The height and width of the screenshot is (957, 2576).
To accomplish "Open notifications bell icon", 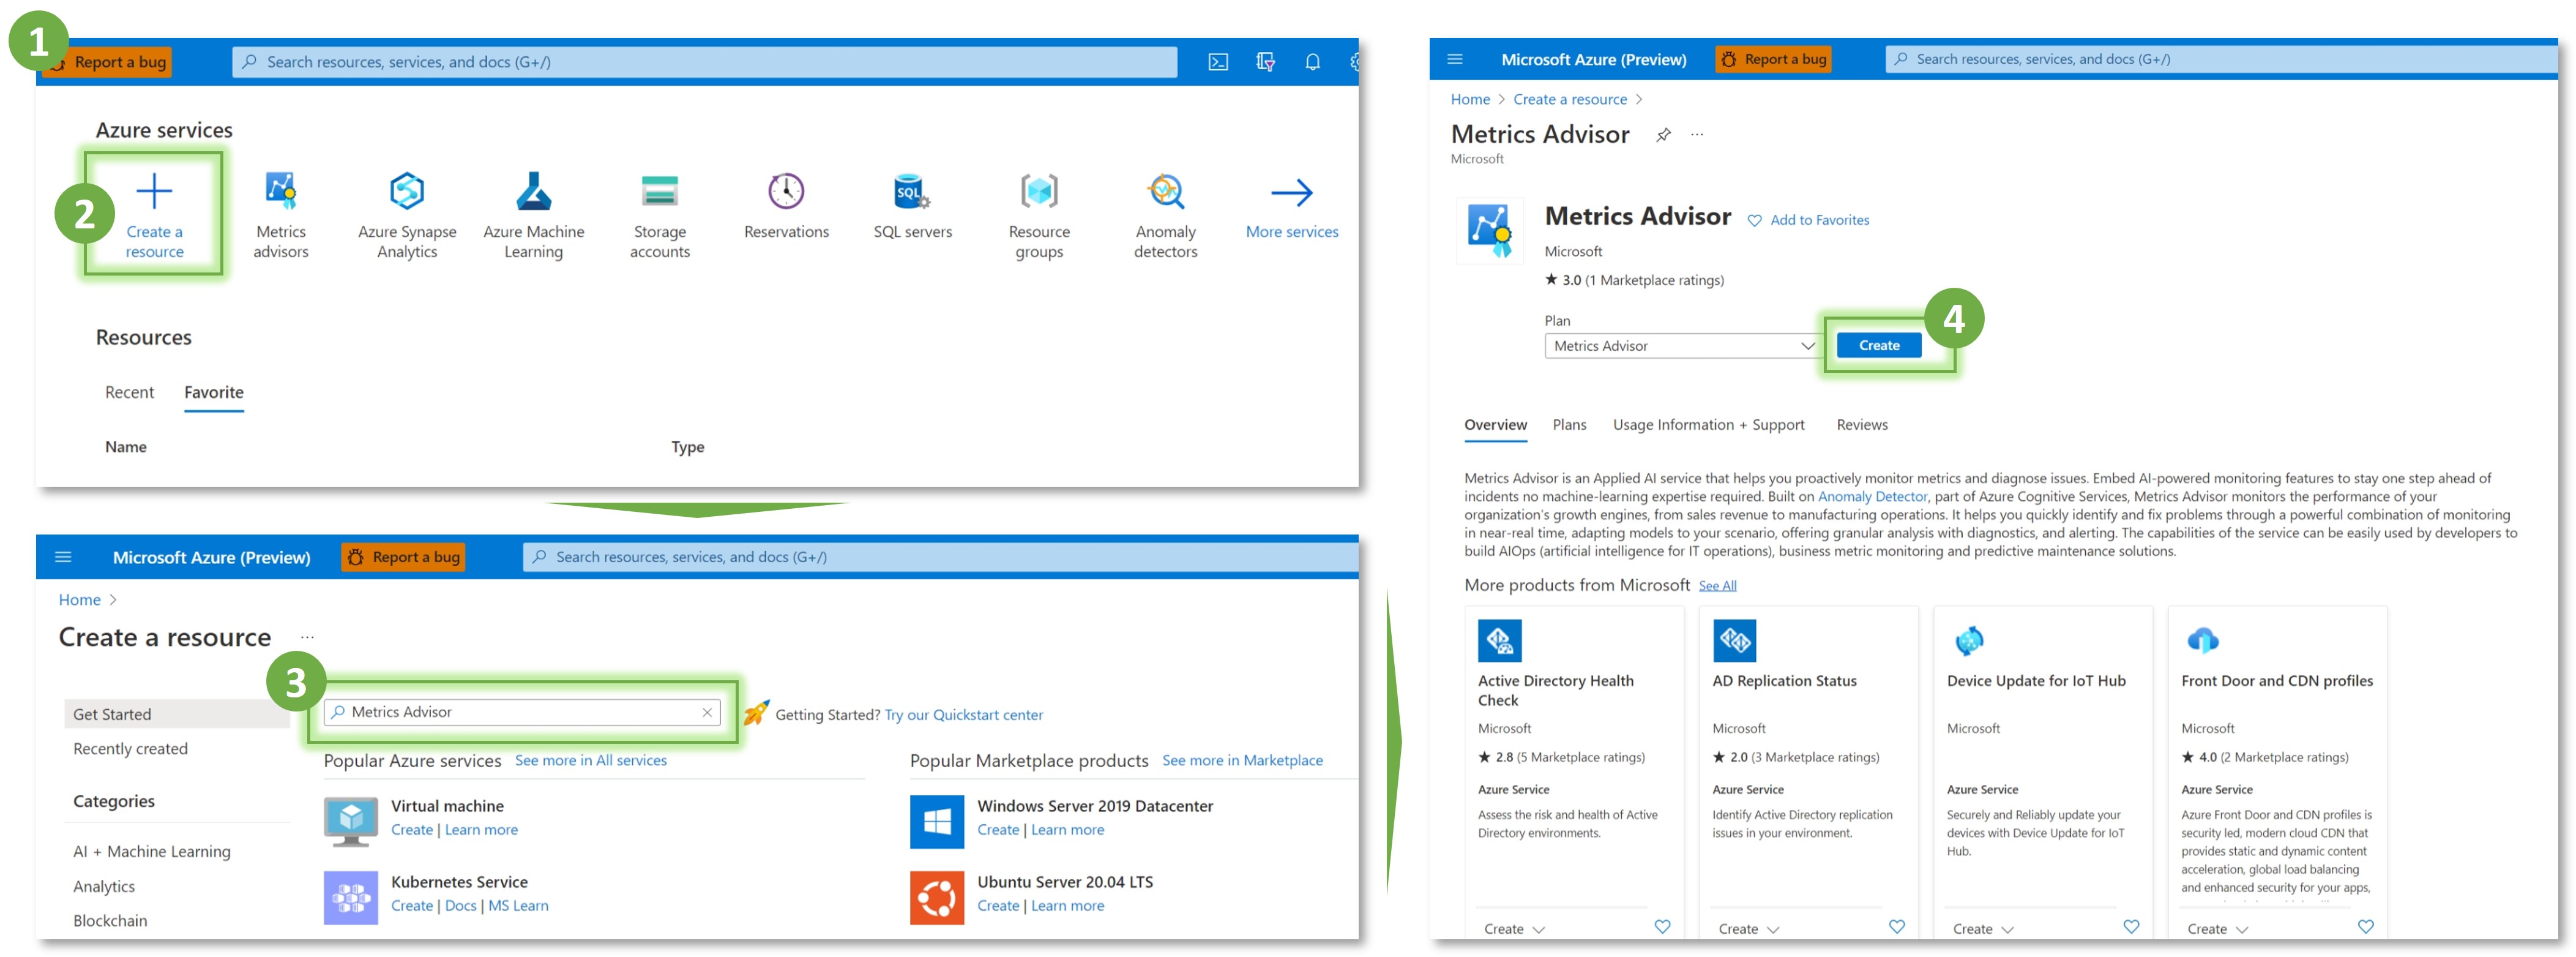I will coord(1312,62).
